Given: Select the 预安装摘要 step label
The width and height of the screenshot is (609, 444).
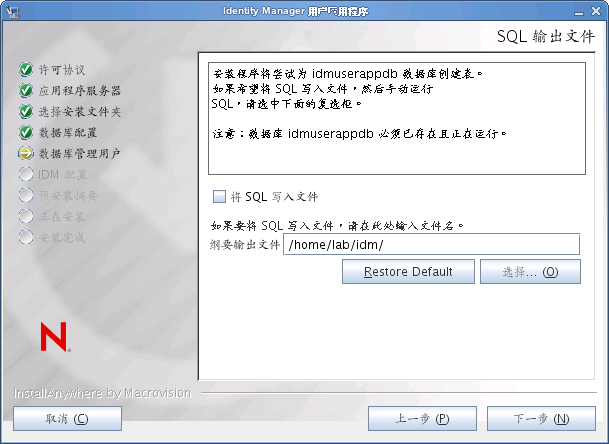Looking at the screenshot, I should pyautogui.click(x=68, y=196).
